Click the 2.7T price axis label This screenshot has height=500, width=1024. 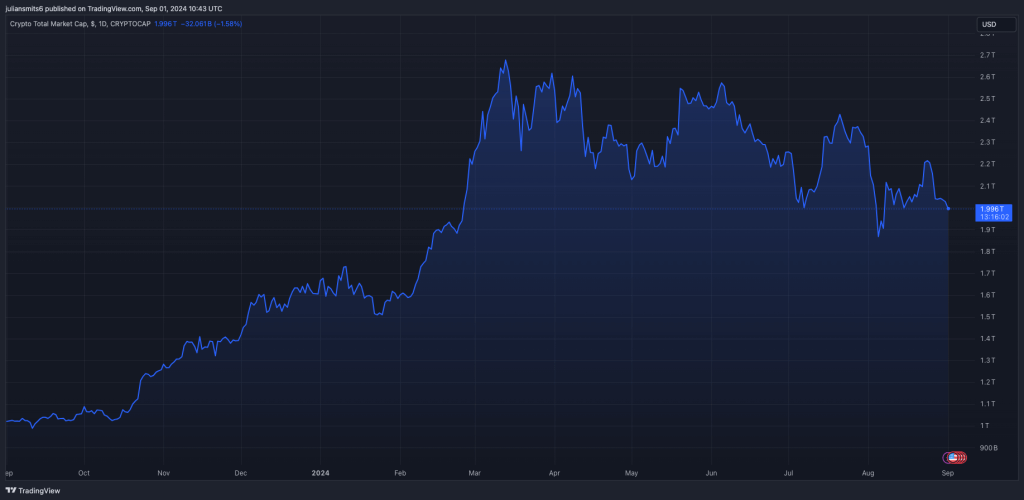click(986, 55)
